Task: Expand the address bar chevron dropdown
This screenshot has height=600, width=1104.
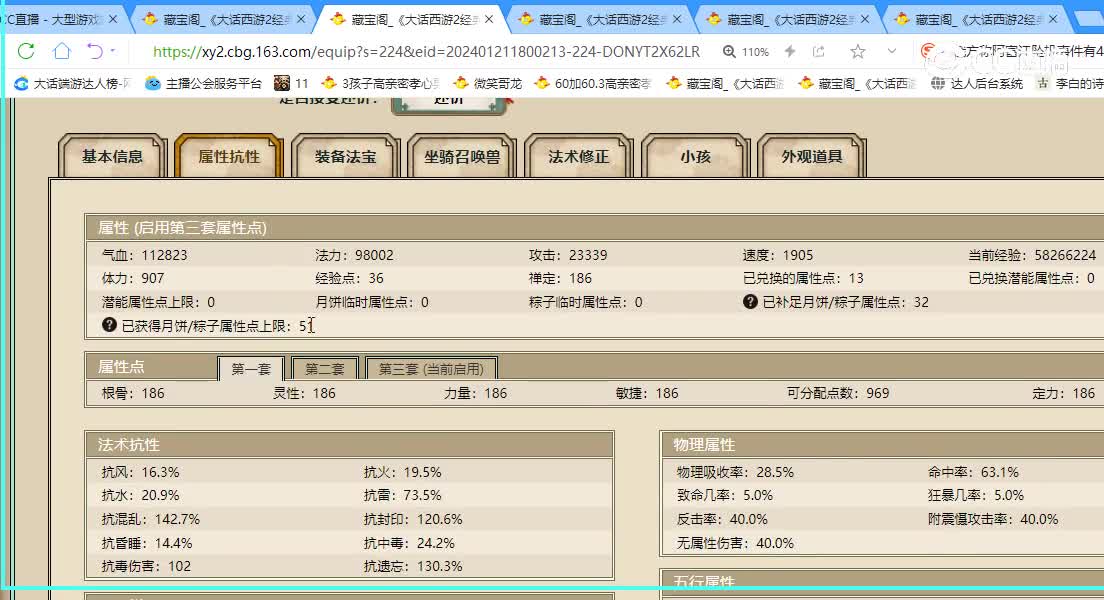Action: tap(892, 51)
